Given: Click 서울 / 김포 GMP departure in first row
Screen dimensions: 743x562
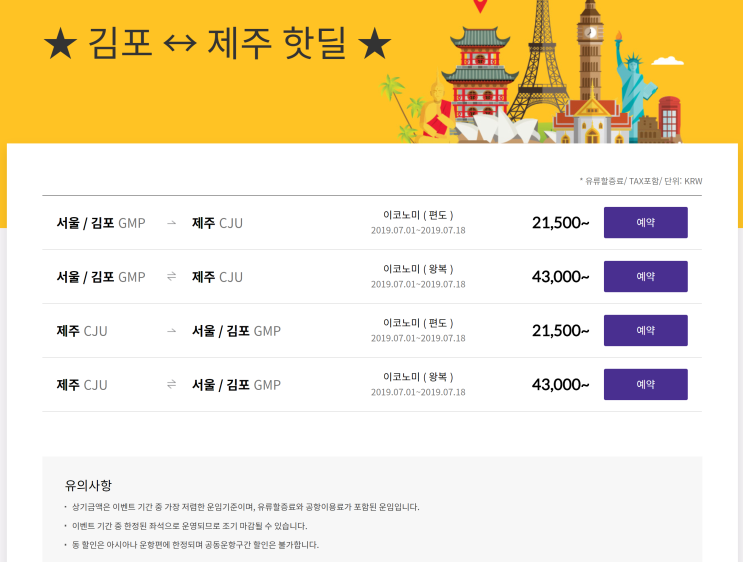Looking at the screenshot, I should click(x=101, y=223).
